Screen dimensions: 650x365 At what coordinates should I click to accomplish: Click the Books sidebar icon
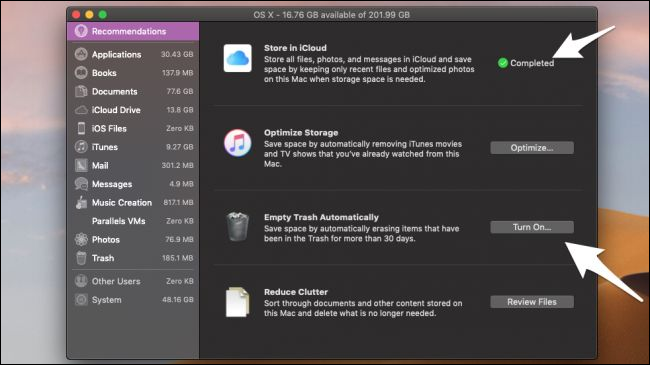pos(81,73)
